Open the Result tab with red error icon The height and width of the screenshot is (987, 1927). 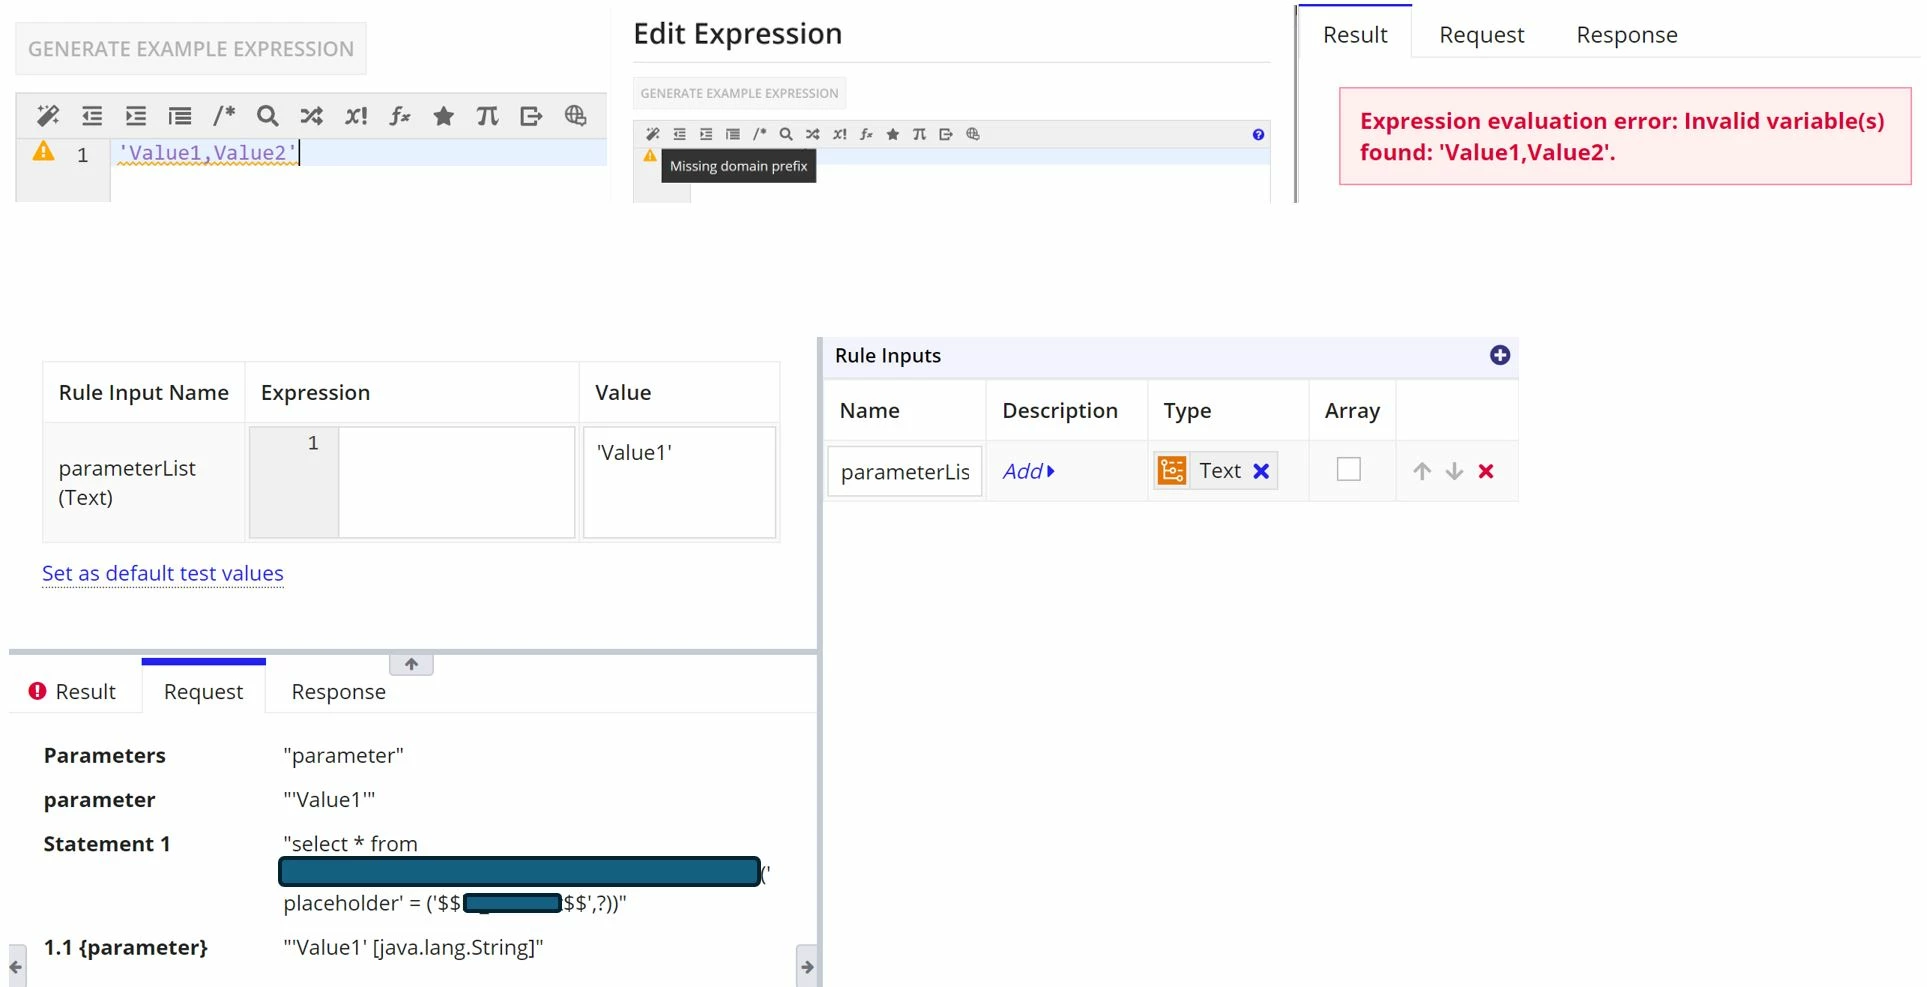(x=73, y=691)
